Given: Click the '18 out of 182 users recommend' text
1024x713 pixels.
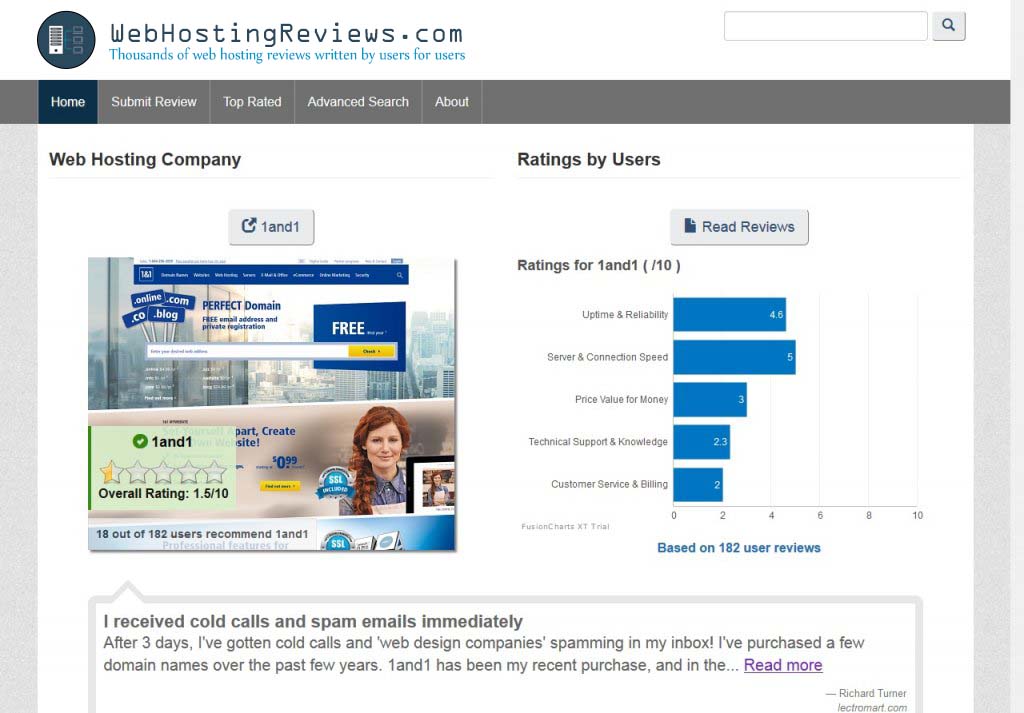Looking at the screenshot, I should pos(202,534).
